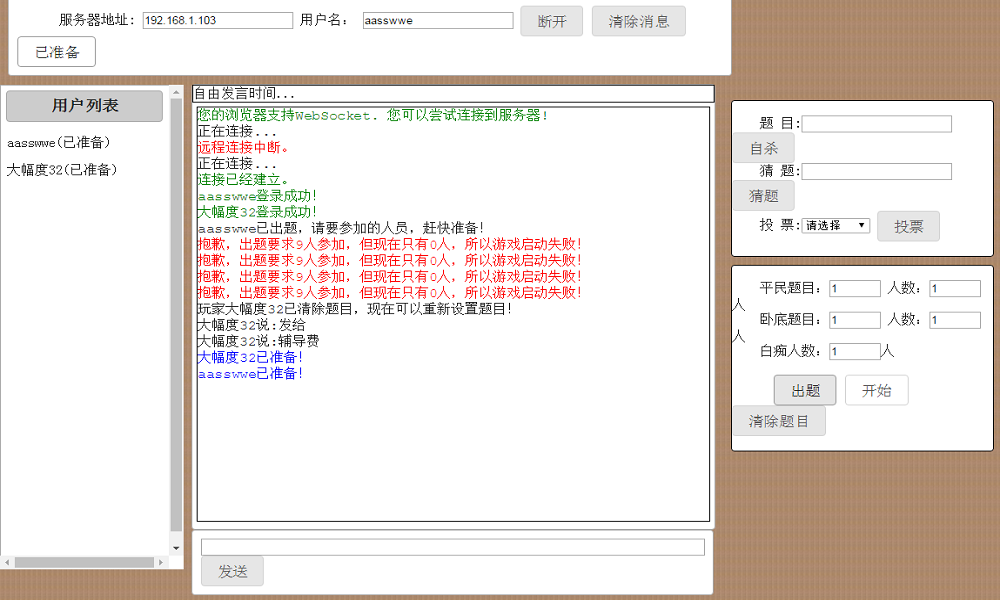Screen dimensions: 1000x600
Task: Focus the chat message input box
Action: tap(453, 547)
